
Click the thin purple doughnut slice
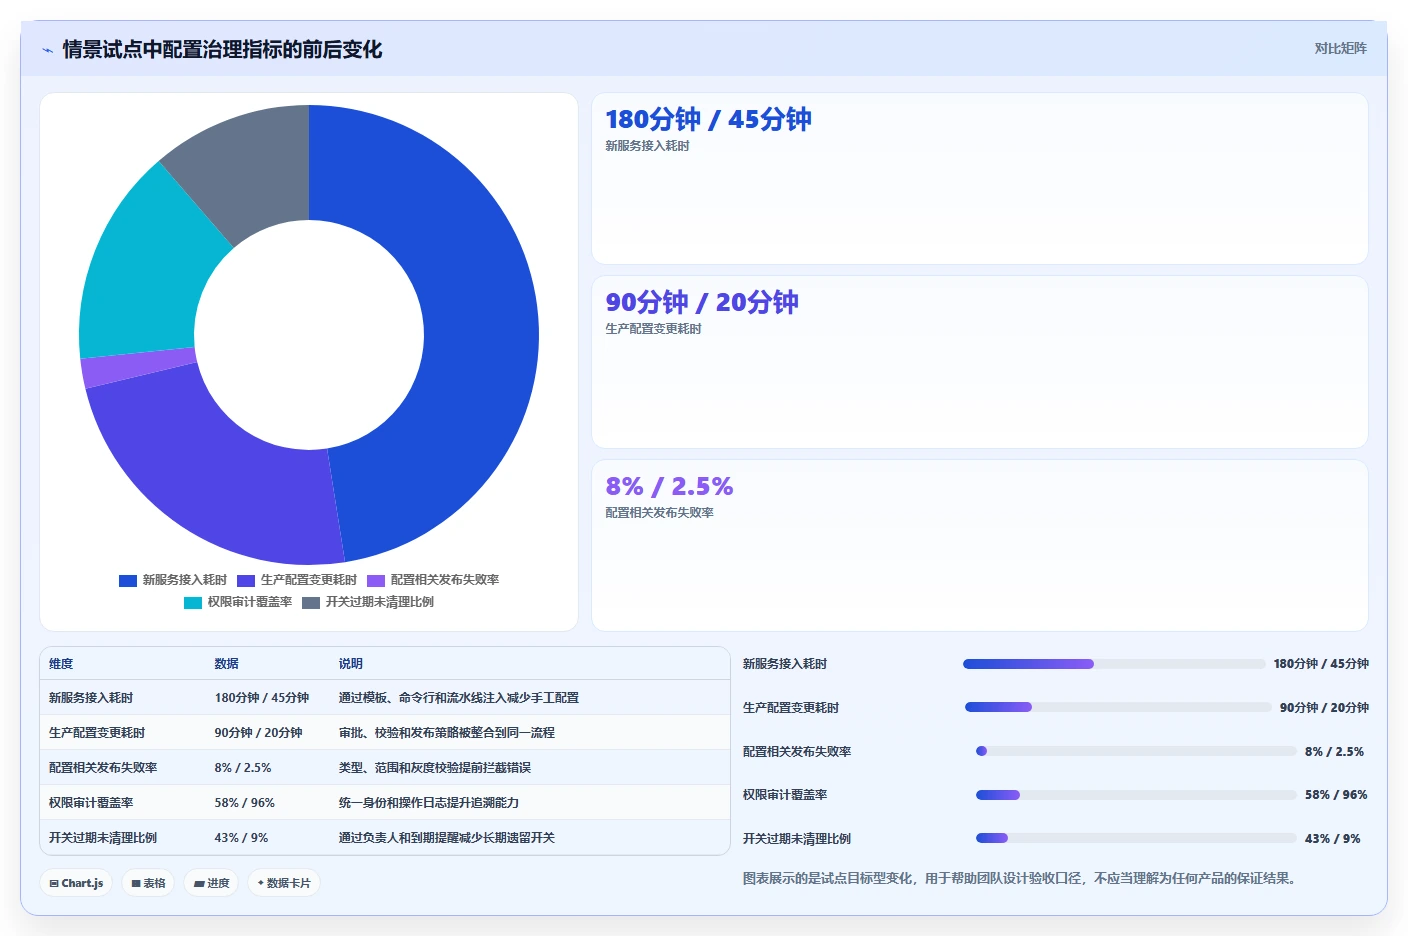(138, 368)
